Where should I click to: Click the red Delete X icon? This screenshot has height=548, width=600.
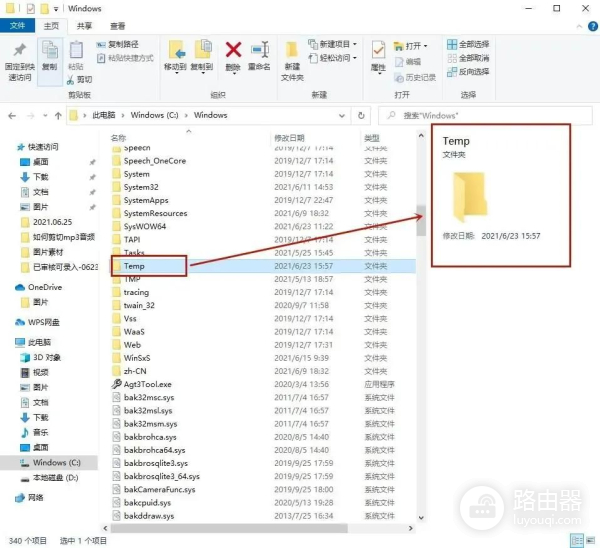point(233,50)
